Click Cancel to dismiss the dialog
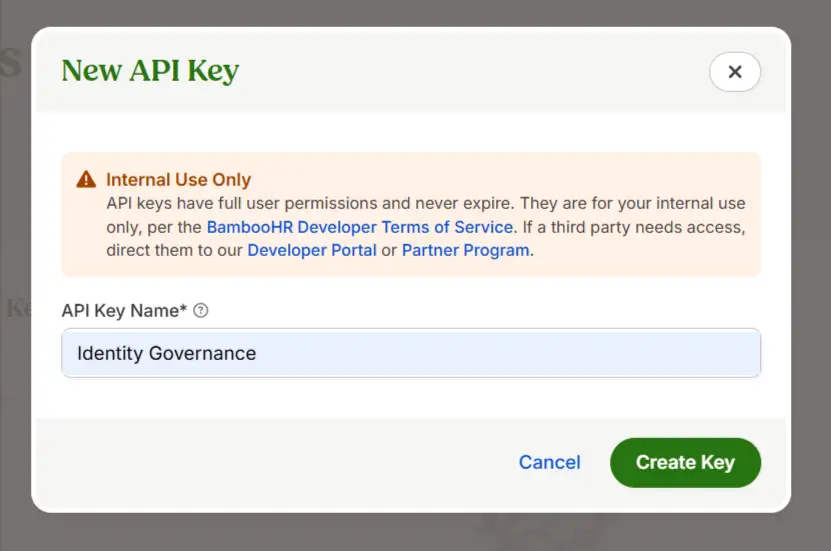831x551 pixels. pos(550,462)
